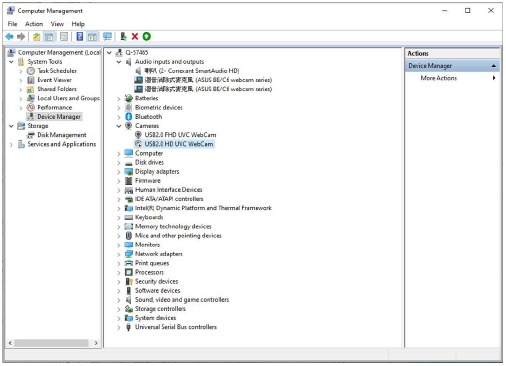The image size is (506, 366).
Task: Click the Forward arrow toolbar icon
Action: point(21,36)
